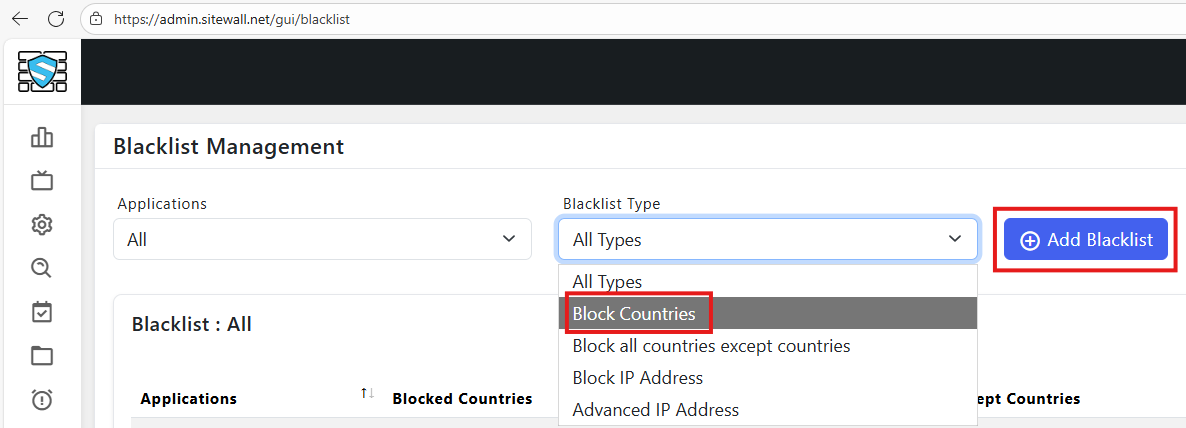Select 'Block all countries except countries'
Screen dimensions: 1186x428
coord(711,346)
